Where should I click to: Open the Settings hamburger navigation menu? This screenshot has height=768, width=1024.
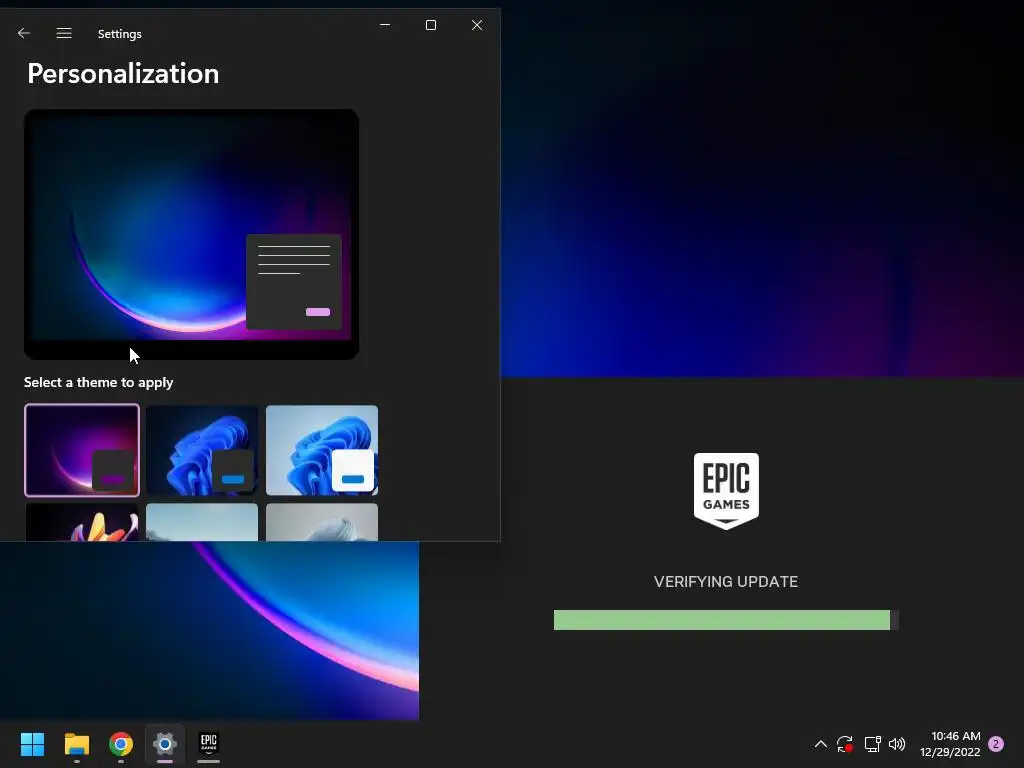[x=64, y=33]
